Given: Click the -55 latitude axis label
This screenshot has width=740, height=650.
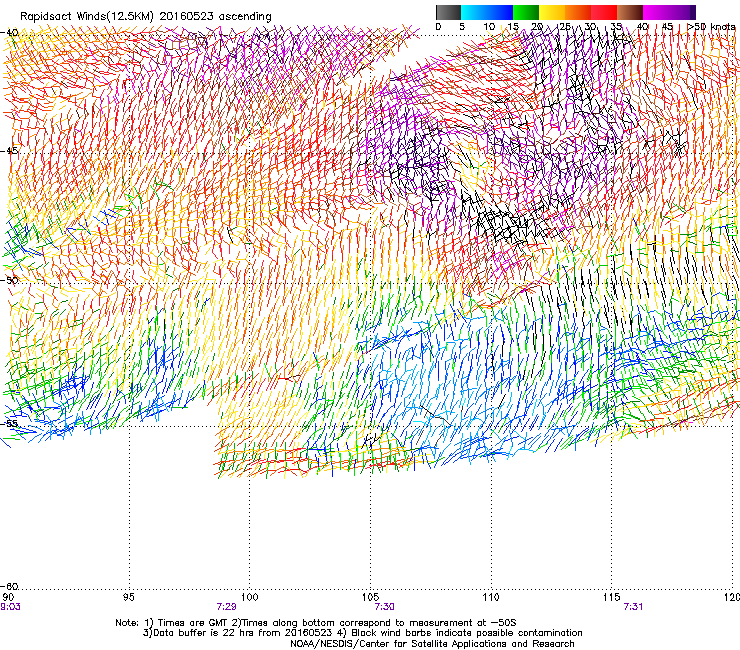Looking at the screenshot, I should [x=10, y=423].
